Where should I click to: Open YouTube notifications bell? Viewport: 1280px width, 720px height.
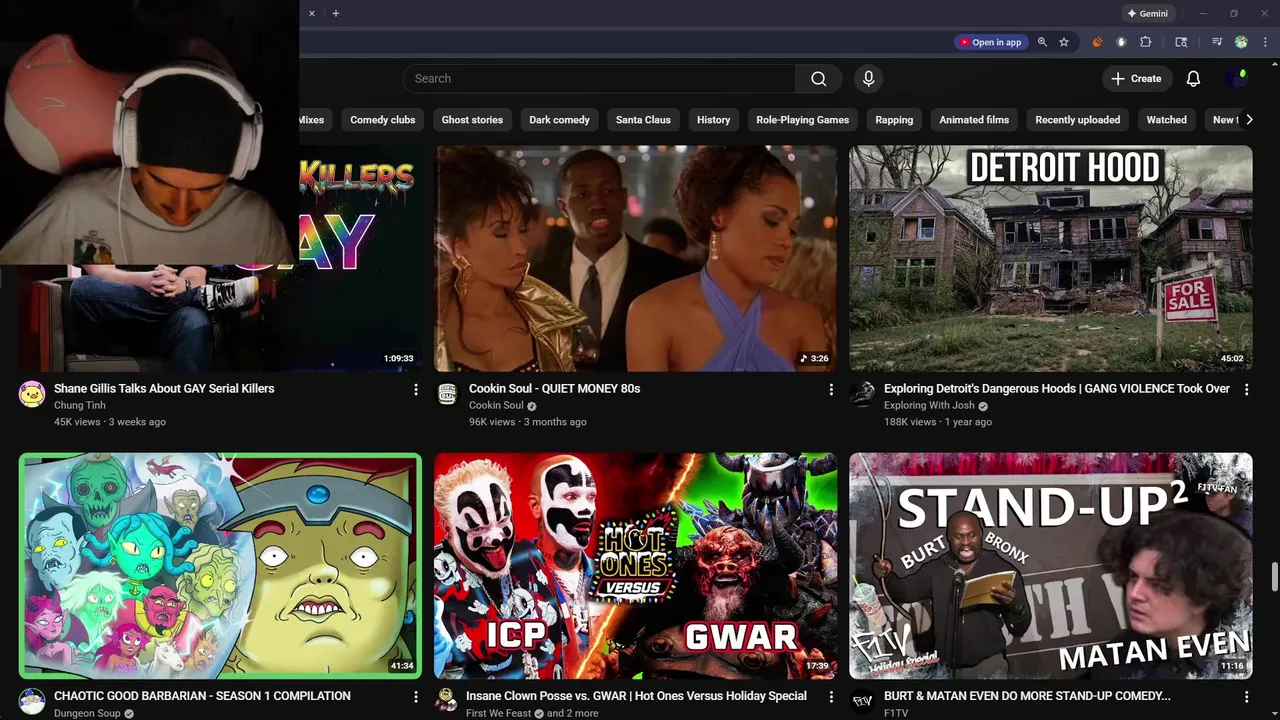(1193, 79)
